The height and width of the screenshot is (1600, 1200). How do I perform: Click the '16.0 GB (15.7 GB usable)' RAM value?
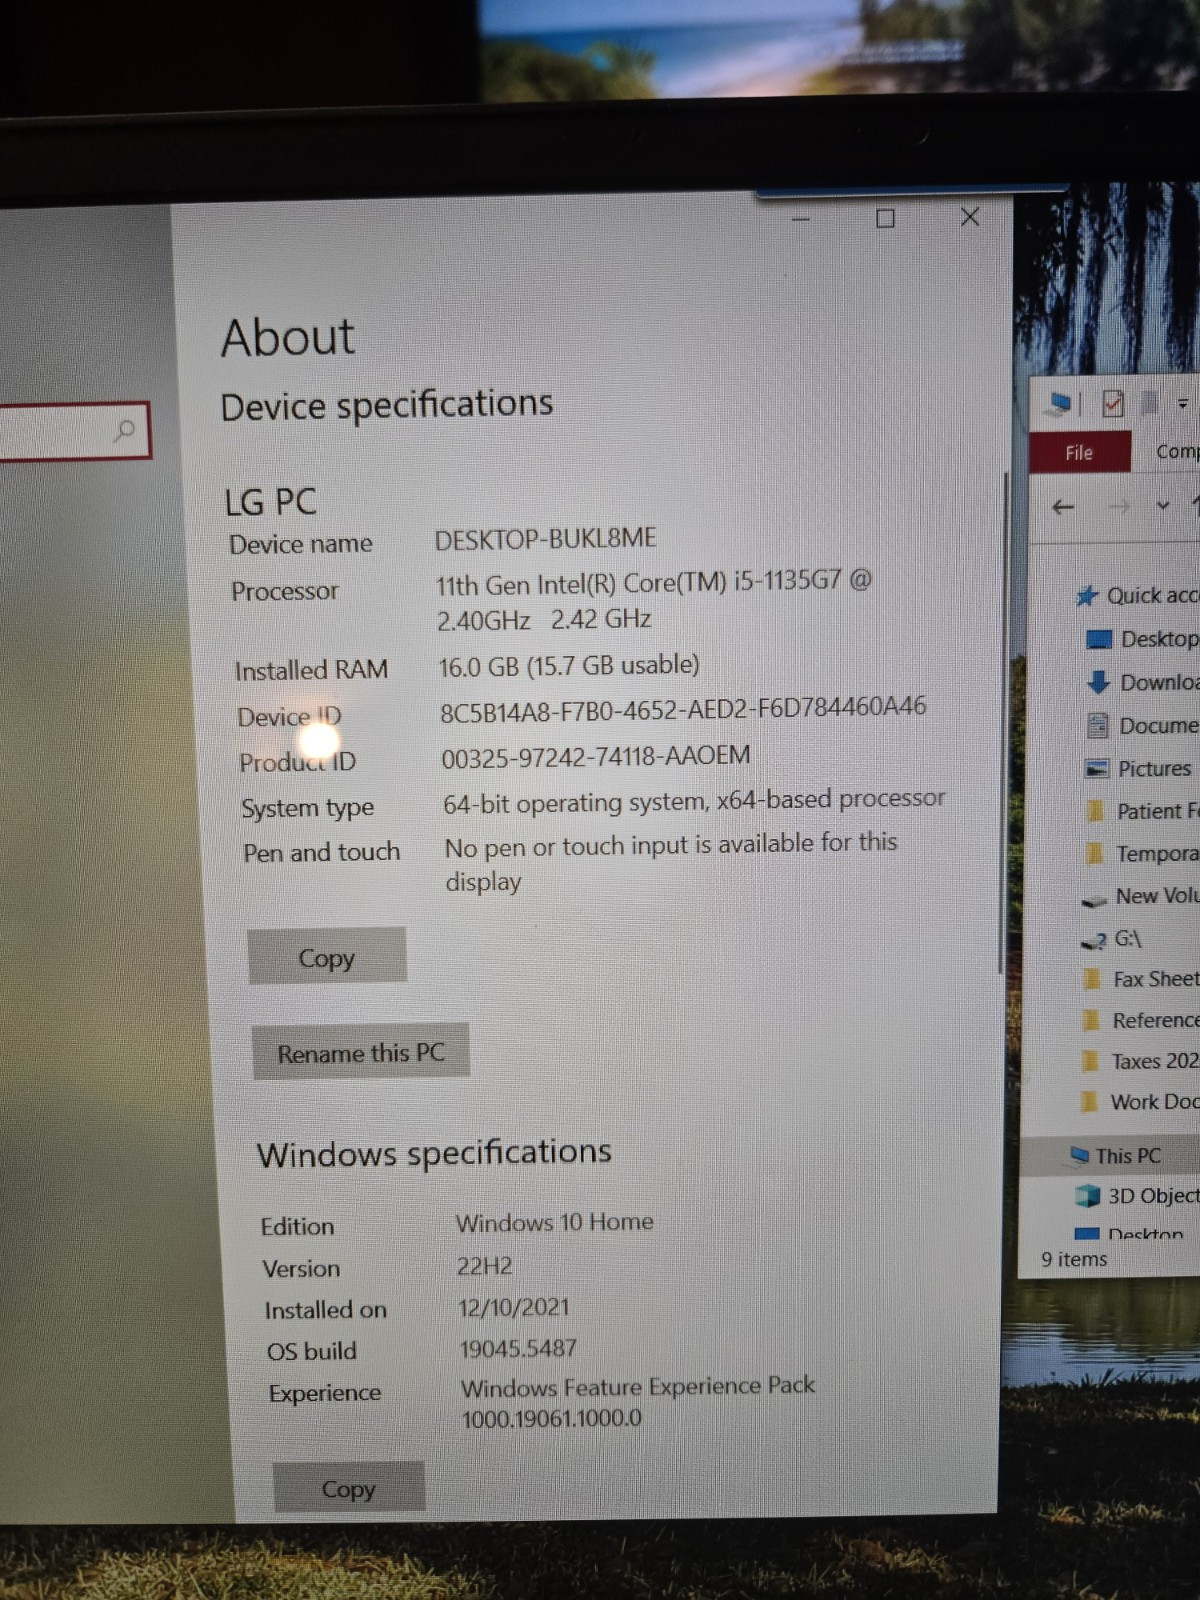click(569, 666)
